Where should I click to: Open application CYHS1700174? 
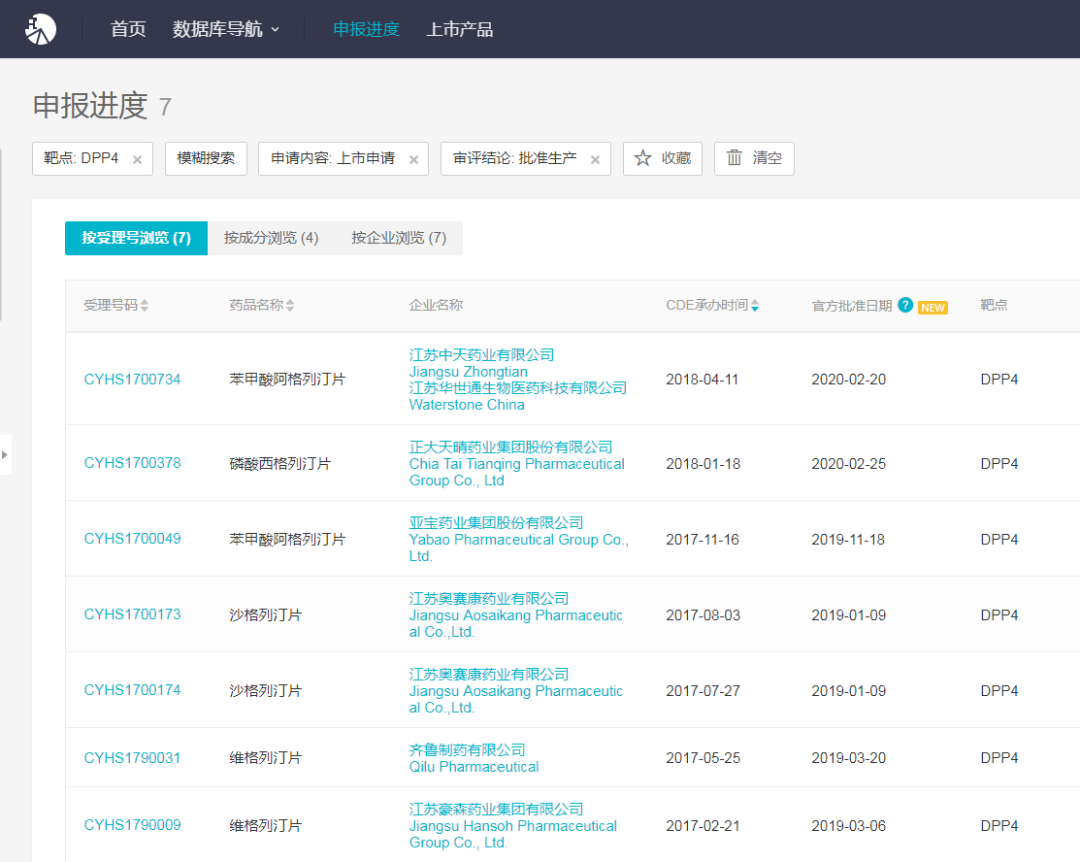pyautogui.click(x=132, y=690)
